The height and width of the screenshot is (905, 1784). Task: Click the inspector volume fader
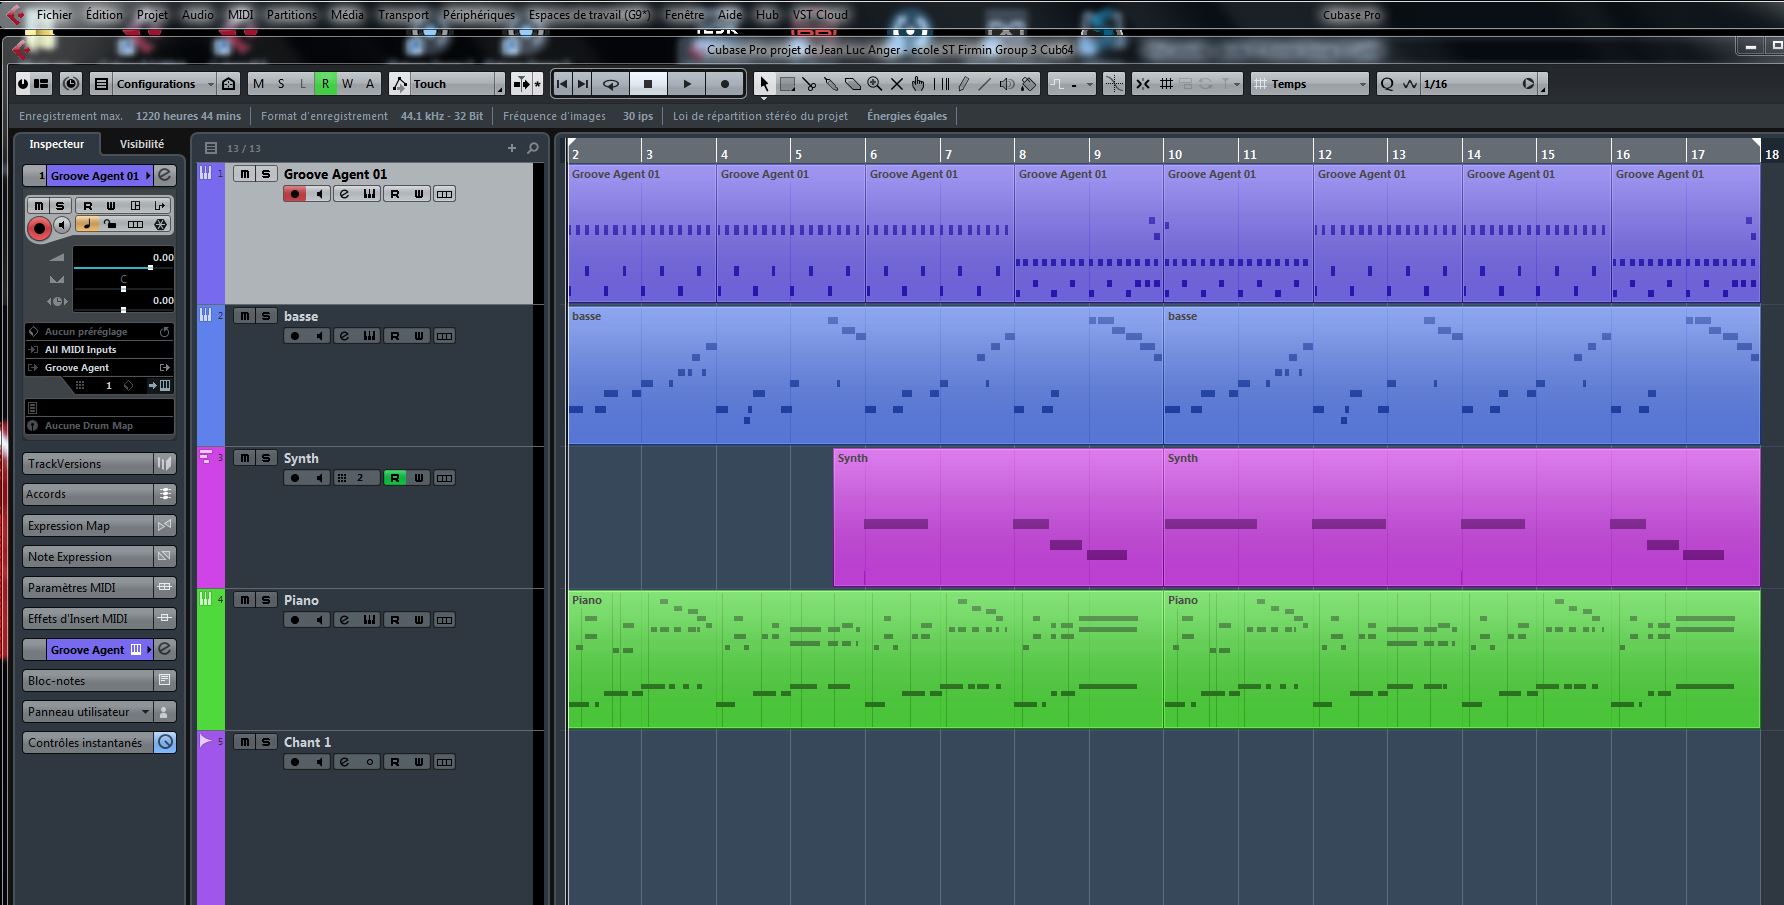(150, 268)
